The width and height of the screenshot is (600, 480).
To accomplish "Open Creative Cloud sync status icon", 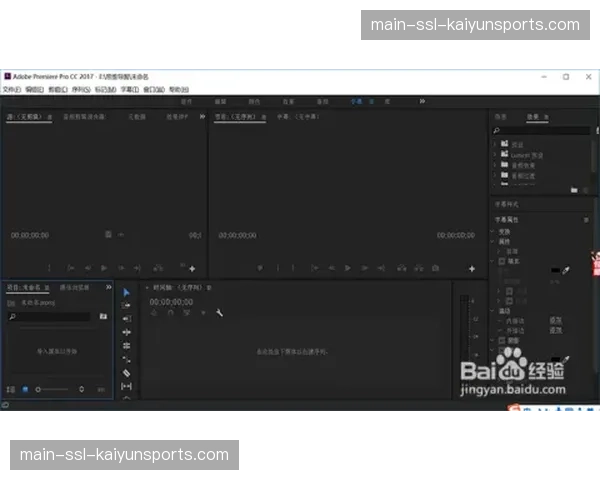I will coord(5,405).
